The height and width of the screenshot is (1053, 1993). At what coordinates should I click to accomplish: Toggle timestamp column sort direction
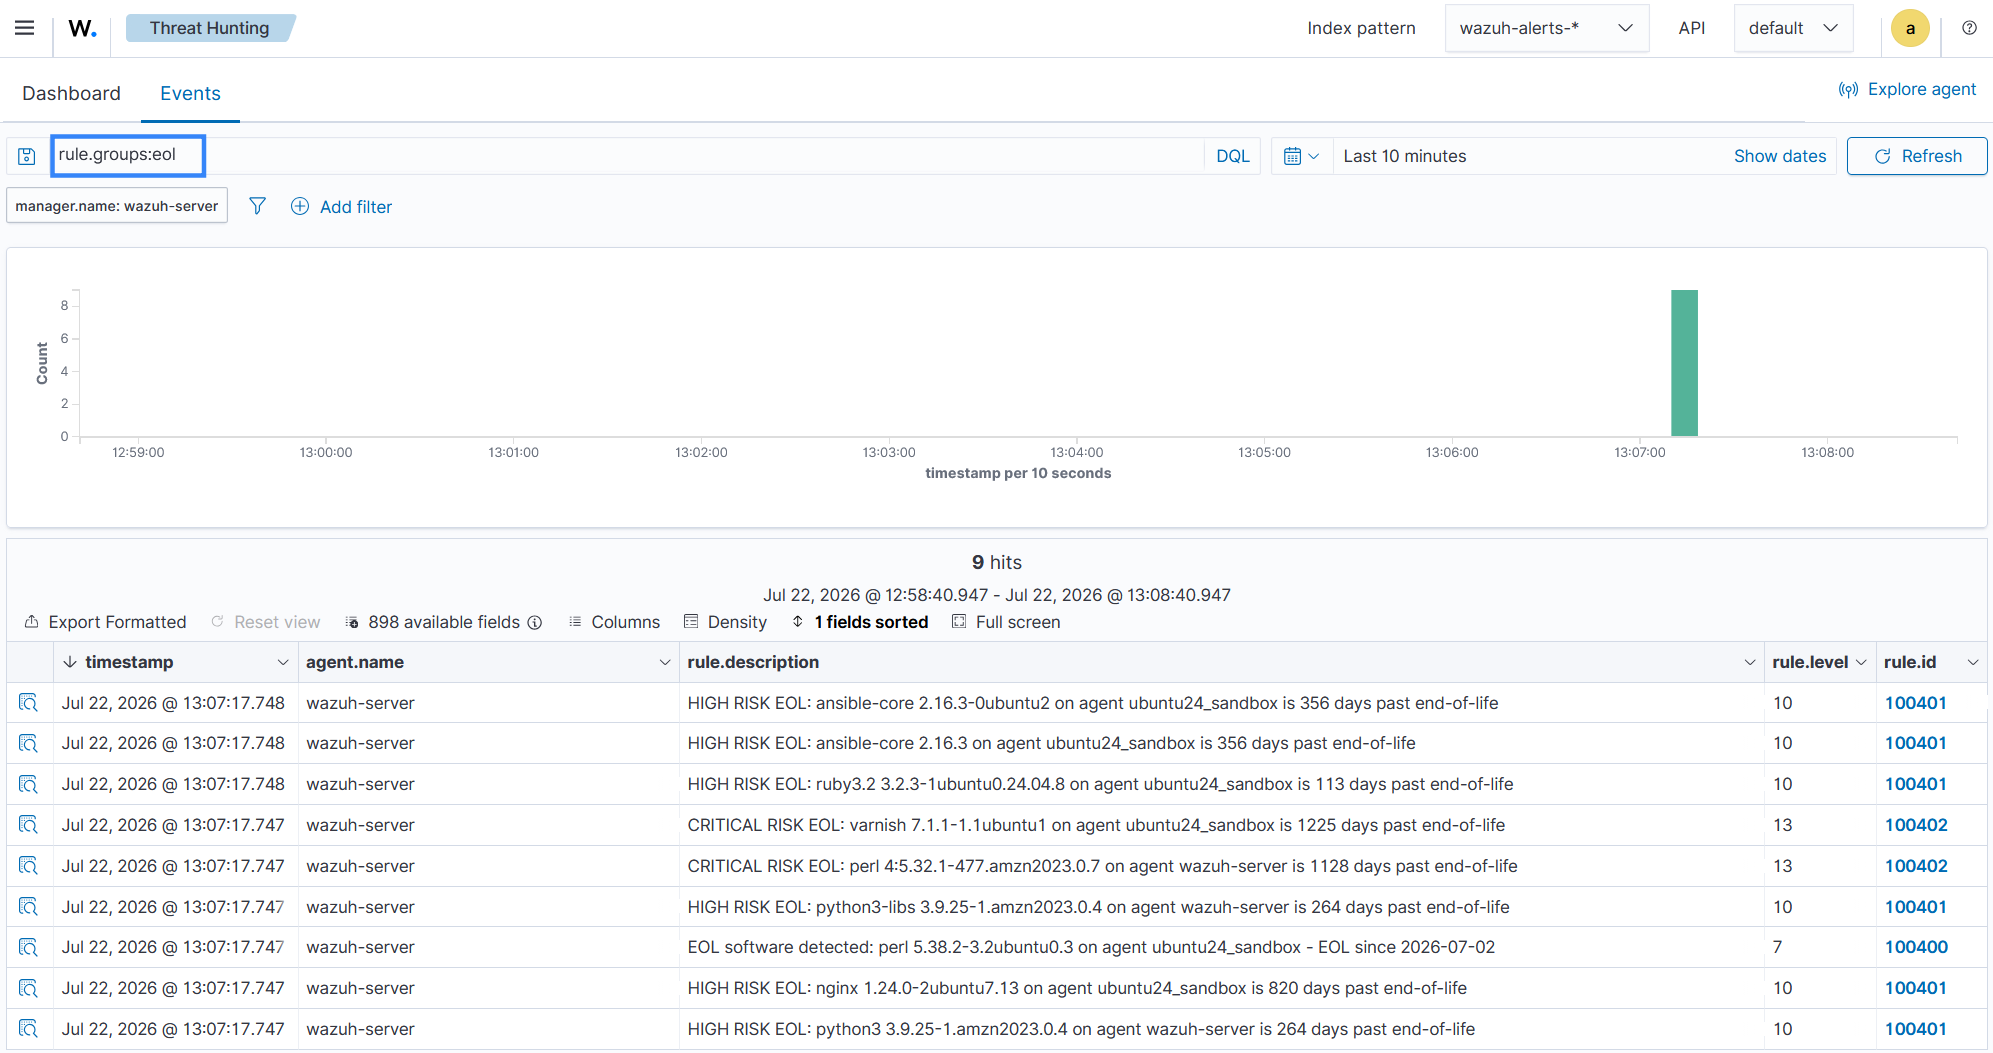pyautogui.click(x=70, y=662)
